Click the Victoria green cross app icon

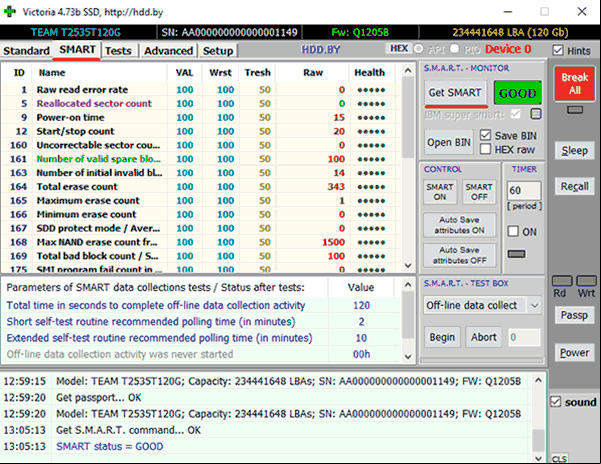[10, 11]
